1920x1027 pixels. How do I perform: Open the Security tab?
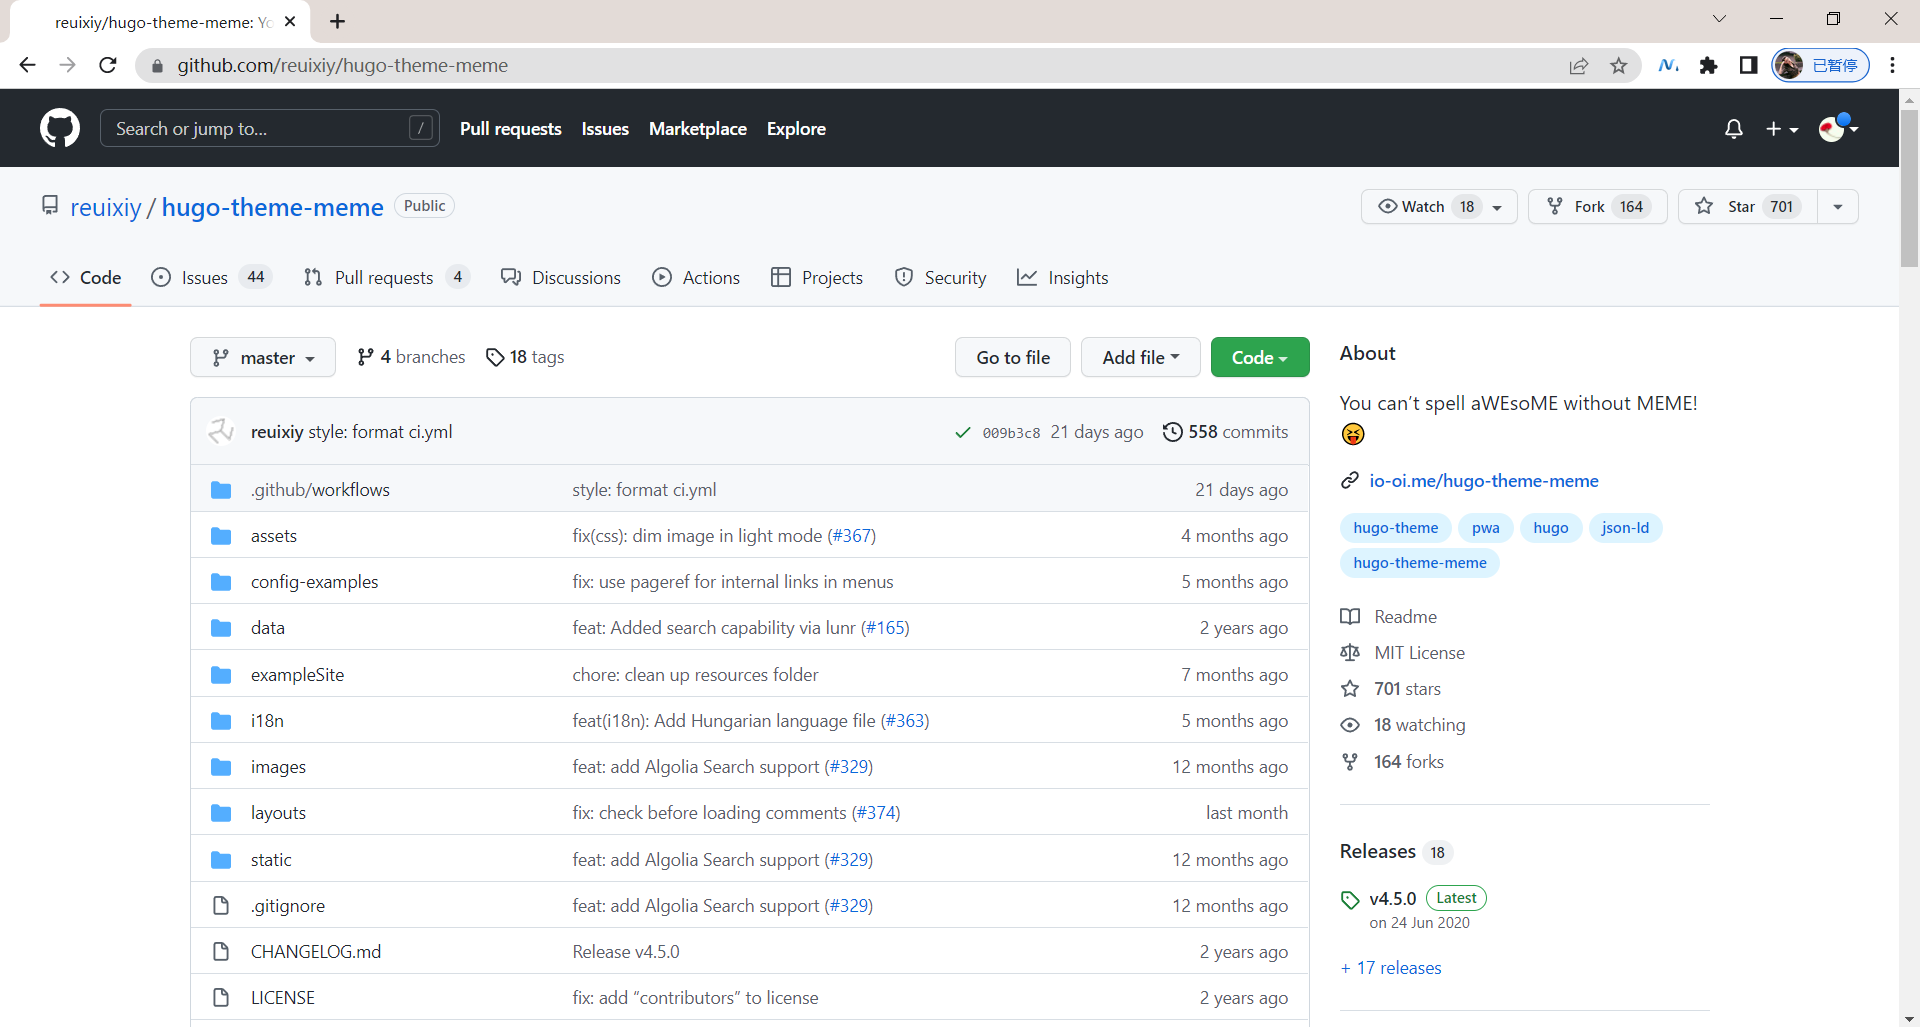pos(940,278)
